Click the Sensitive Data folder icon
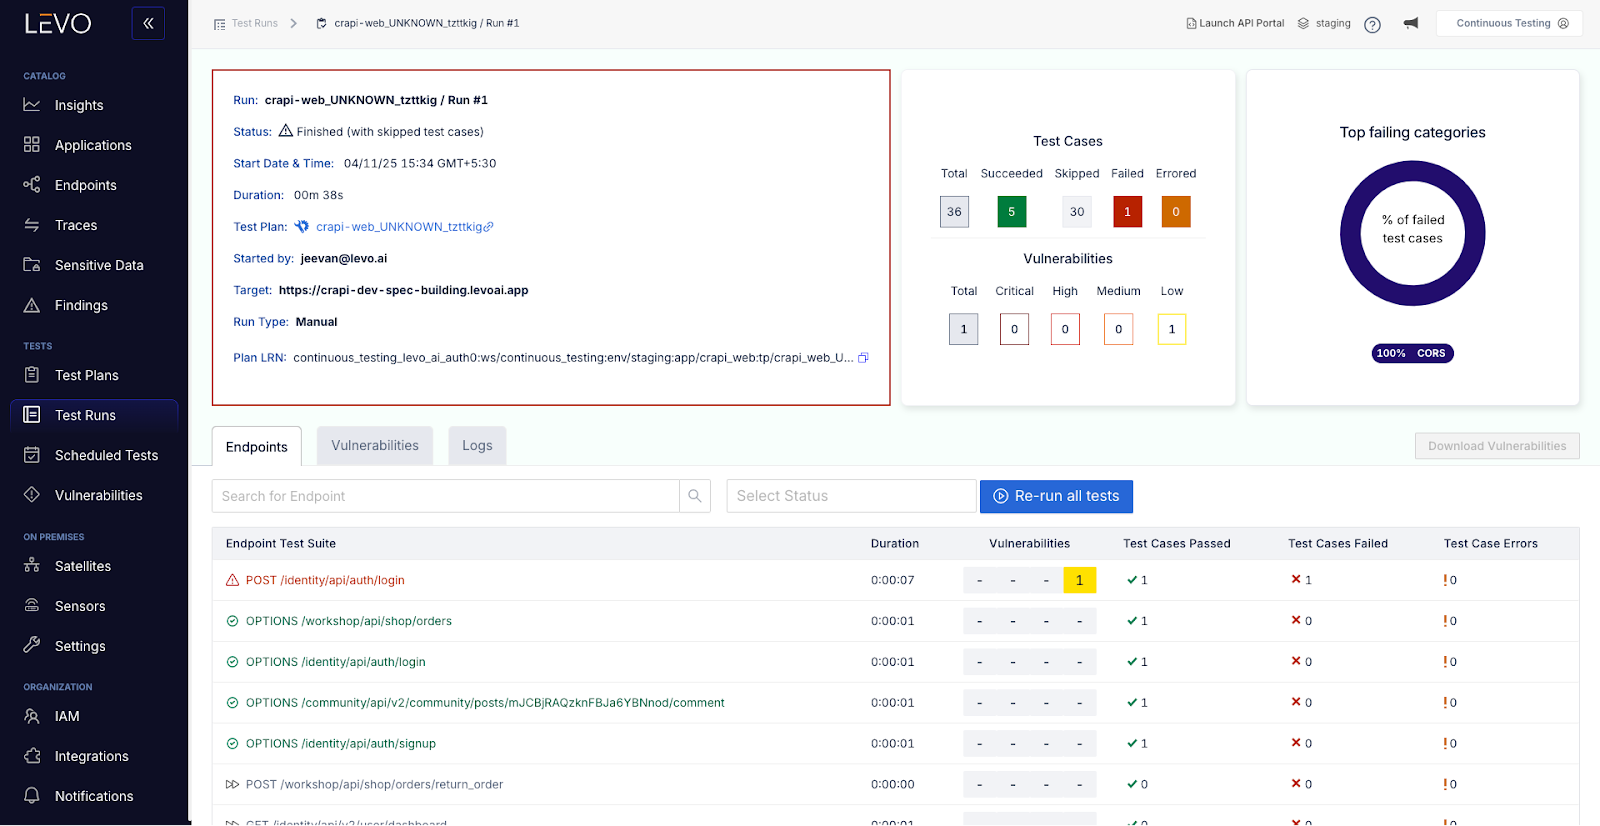Image resolution: width=1600 pixels, height=826 pixels. pos(32,265)
